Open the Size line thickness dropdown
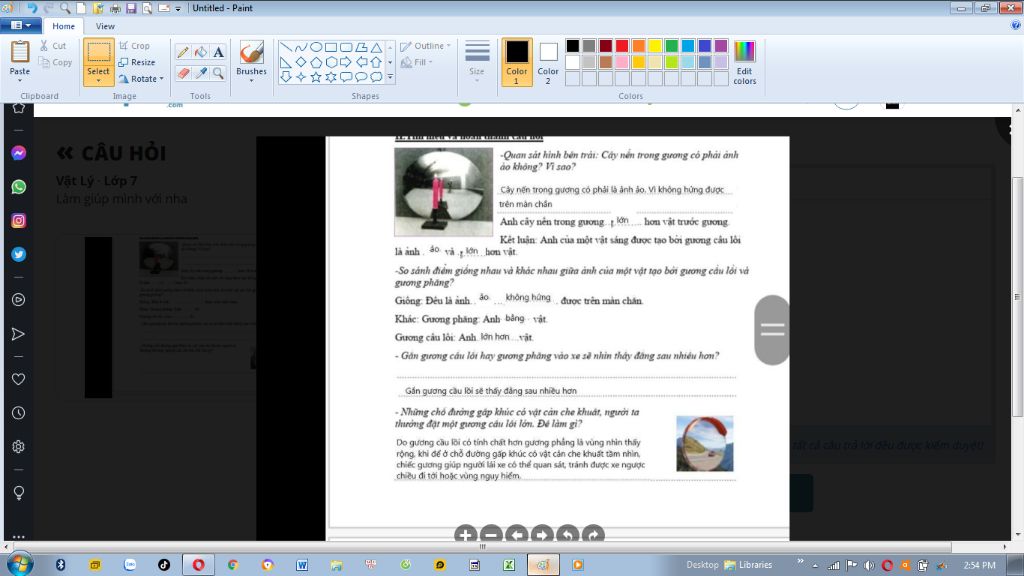1024x576 pixels. pyautogui.click(x=477, y=62)
